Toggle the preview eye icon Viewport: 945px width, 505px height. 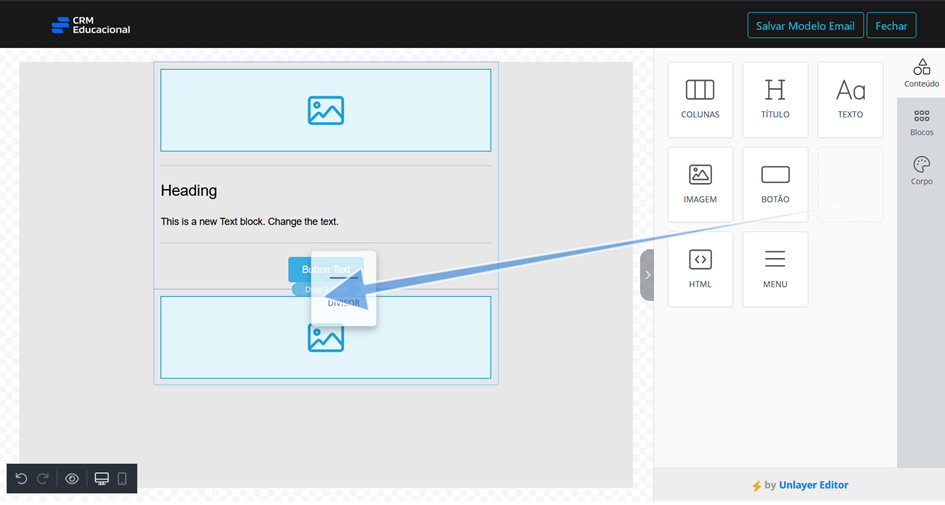(x=72, y=478)
